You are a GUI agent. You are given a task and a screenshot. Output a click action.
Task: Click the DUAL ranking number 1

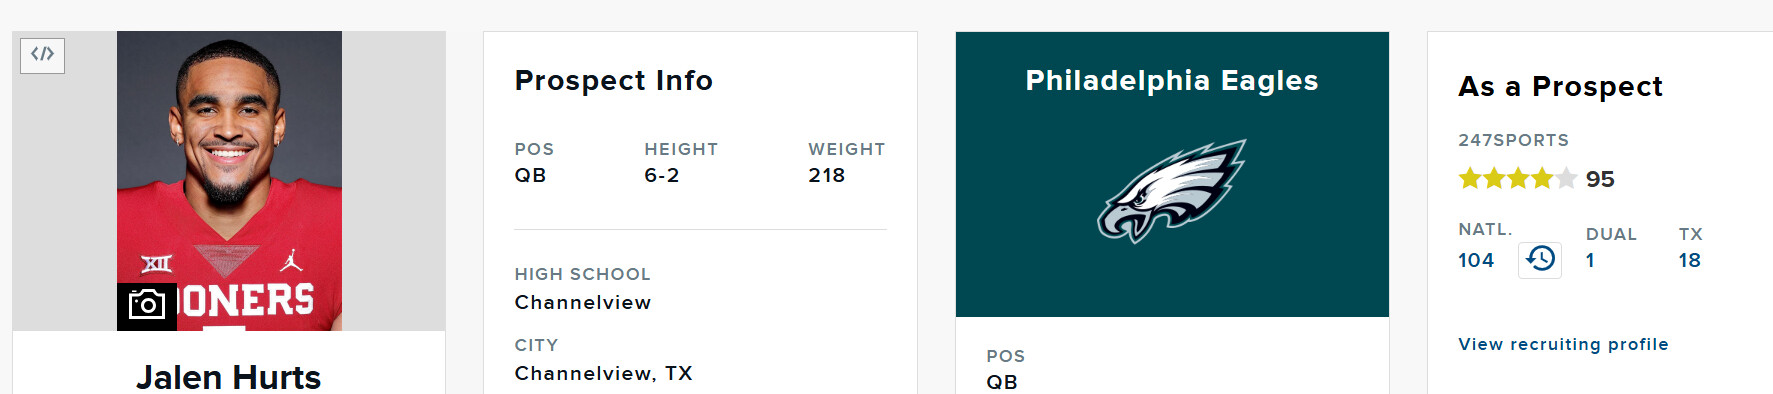pyautogui.click(x=1590, y=261)
